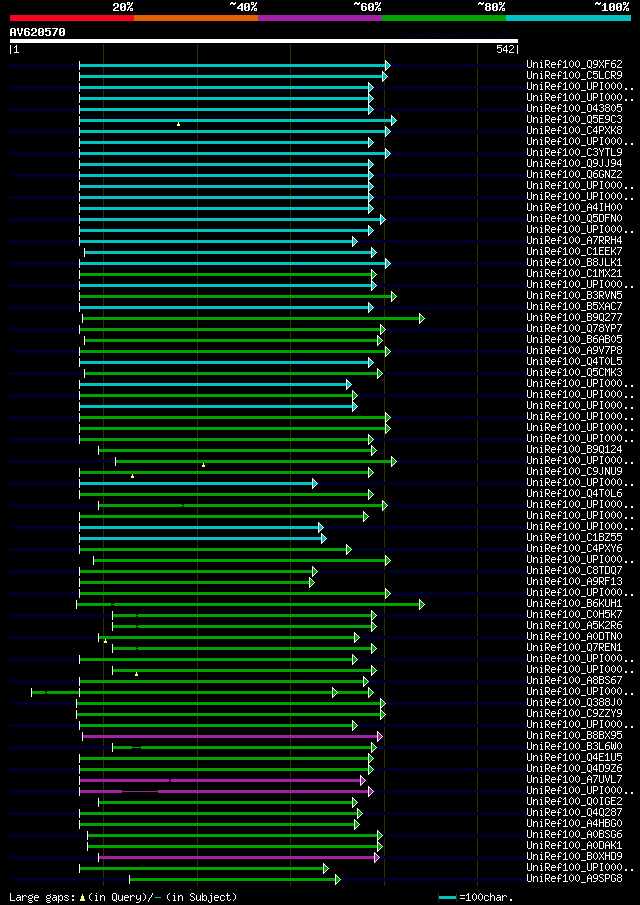Image resolution: width=640 pixels, height=905 pixels.
Task: Open hit UniRef100_A7RRH4
Action: tap(574, 240)
